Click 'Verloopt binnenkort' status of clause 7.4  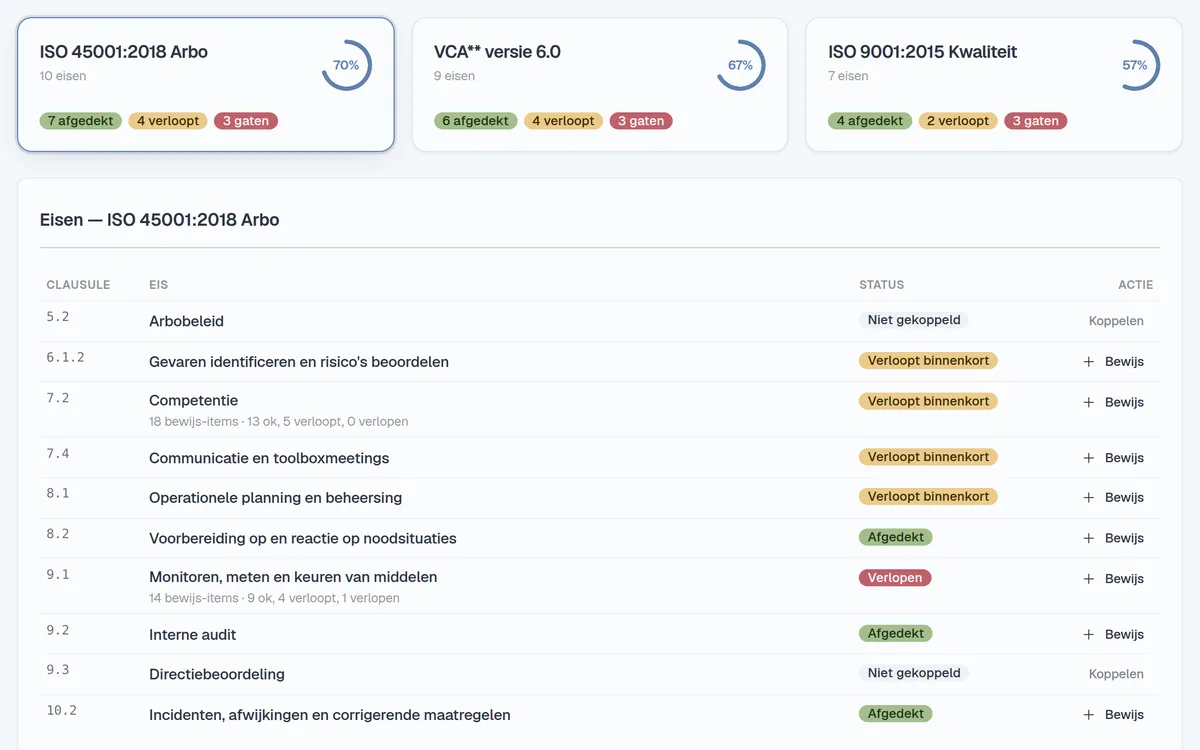[x=928, y=457]
